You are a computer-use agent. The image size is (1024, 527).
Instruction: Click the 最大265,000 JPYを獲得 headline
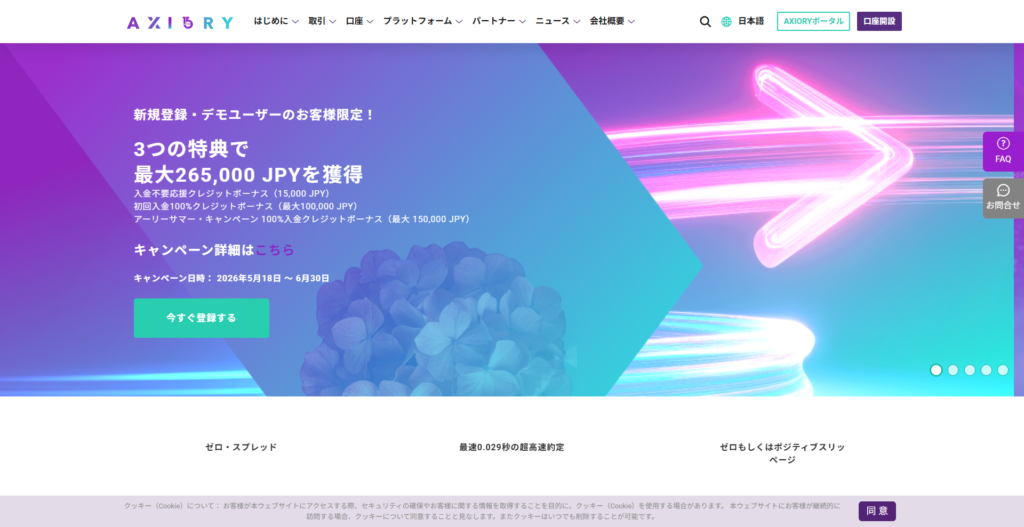(x=248, y=174)
